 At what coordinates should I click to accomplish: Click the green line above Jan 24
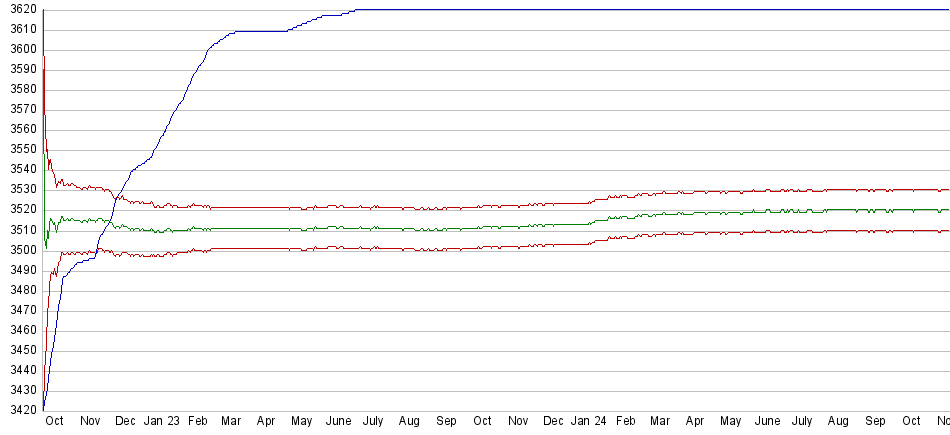click(590, 223)
